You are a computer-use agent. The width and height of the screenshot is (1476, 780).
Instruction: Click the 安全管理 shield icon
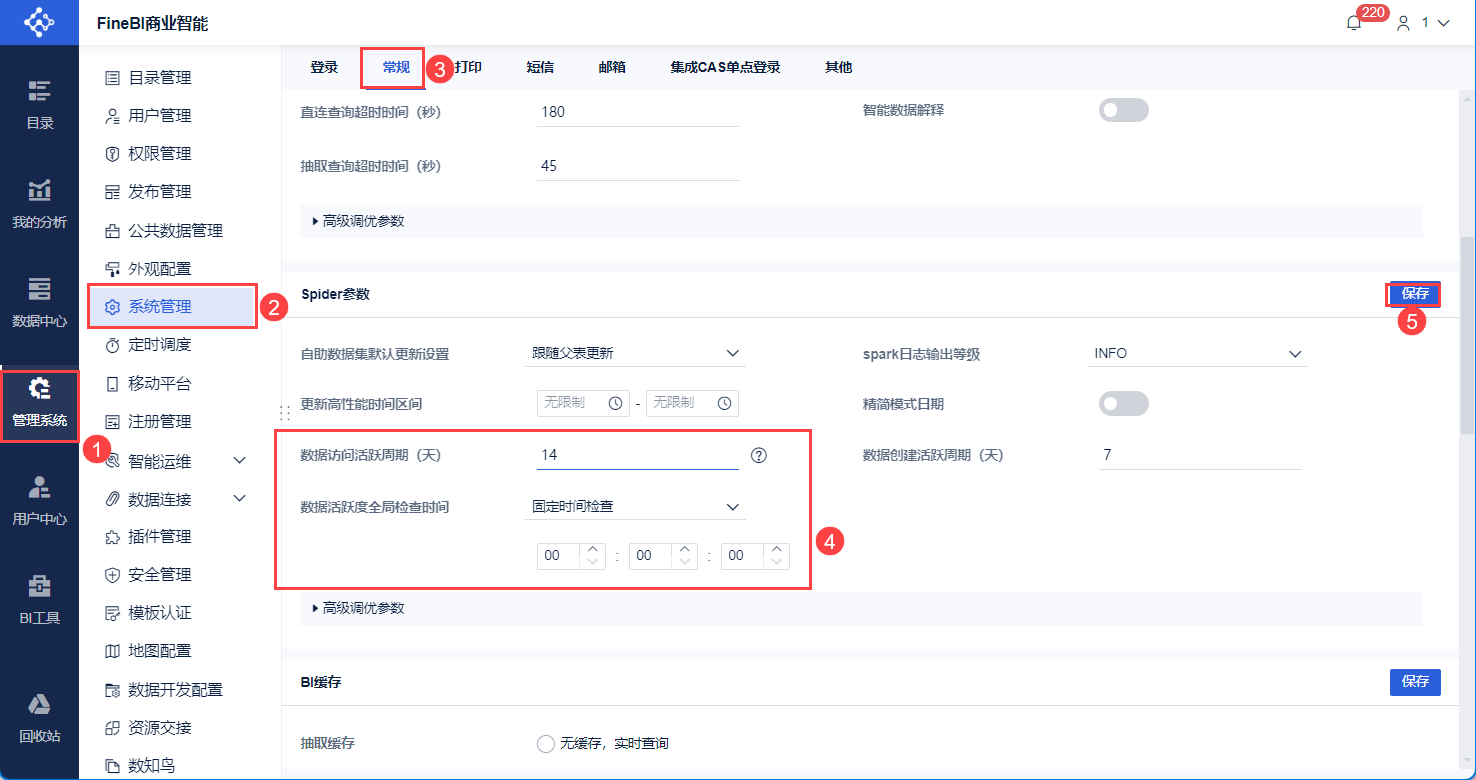coord(112,575)
